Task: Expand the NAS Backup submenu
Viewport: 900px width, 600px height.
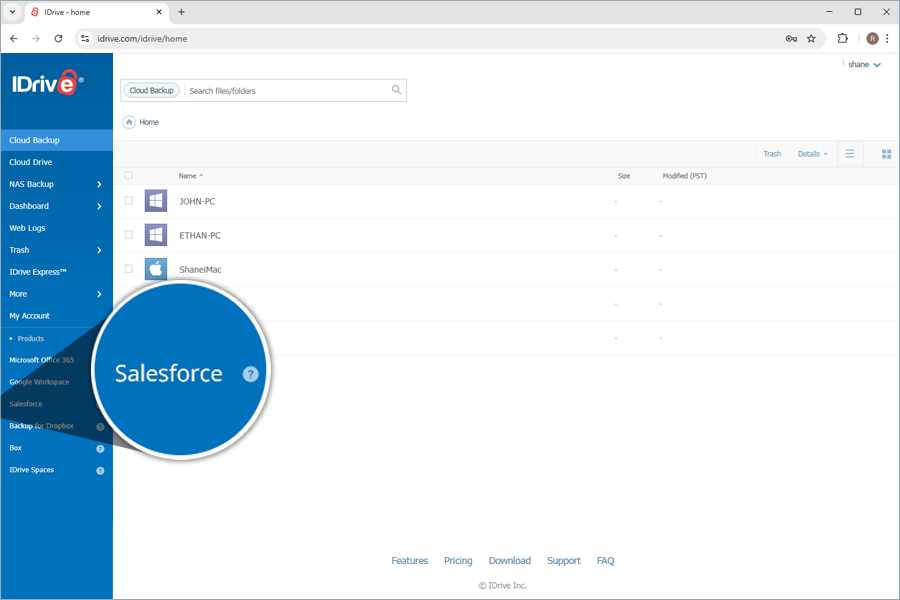Action: 98,184
